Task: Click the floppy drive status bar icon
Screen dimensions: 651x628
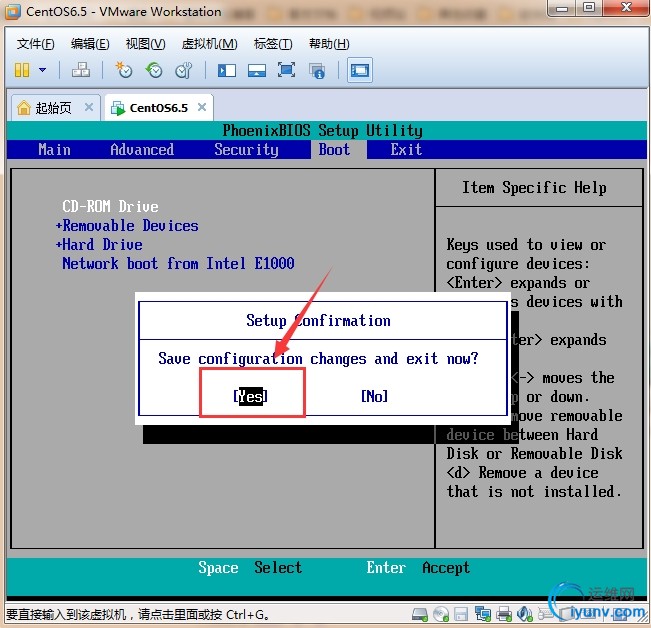Action: 461,614
